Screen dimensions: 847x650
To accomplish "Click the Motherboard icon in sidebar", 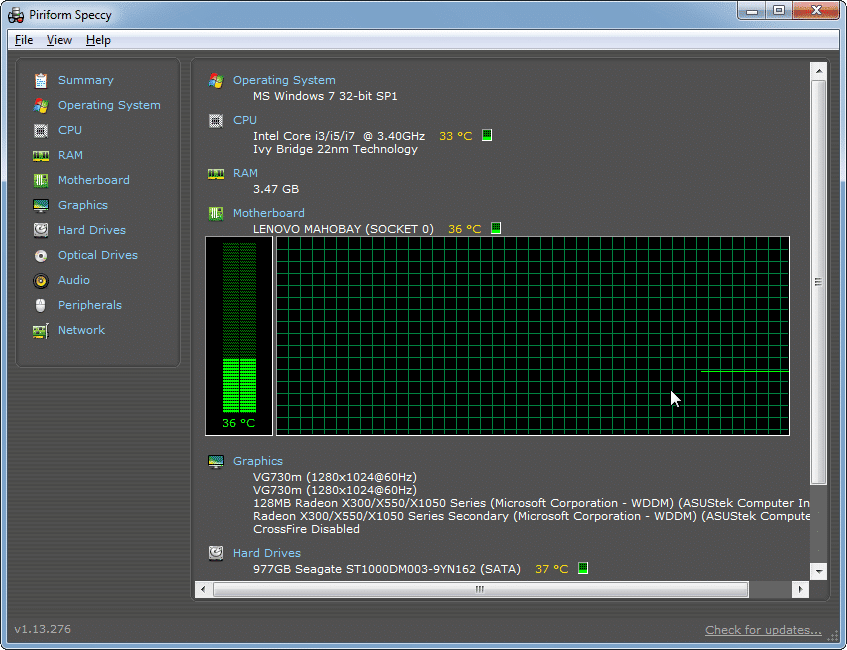I will [x=41, y=180].
